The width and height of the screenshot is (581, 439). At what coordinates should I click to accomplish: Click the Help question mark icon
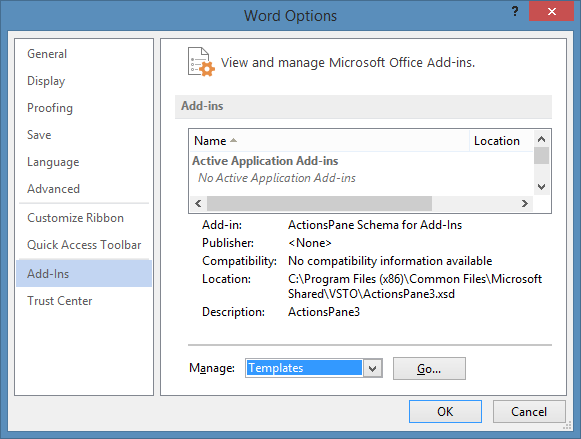[515, 11]
